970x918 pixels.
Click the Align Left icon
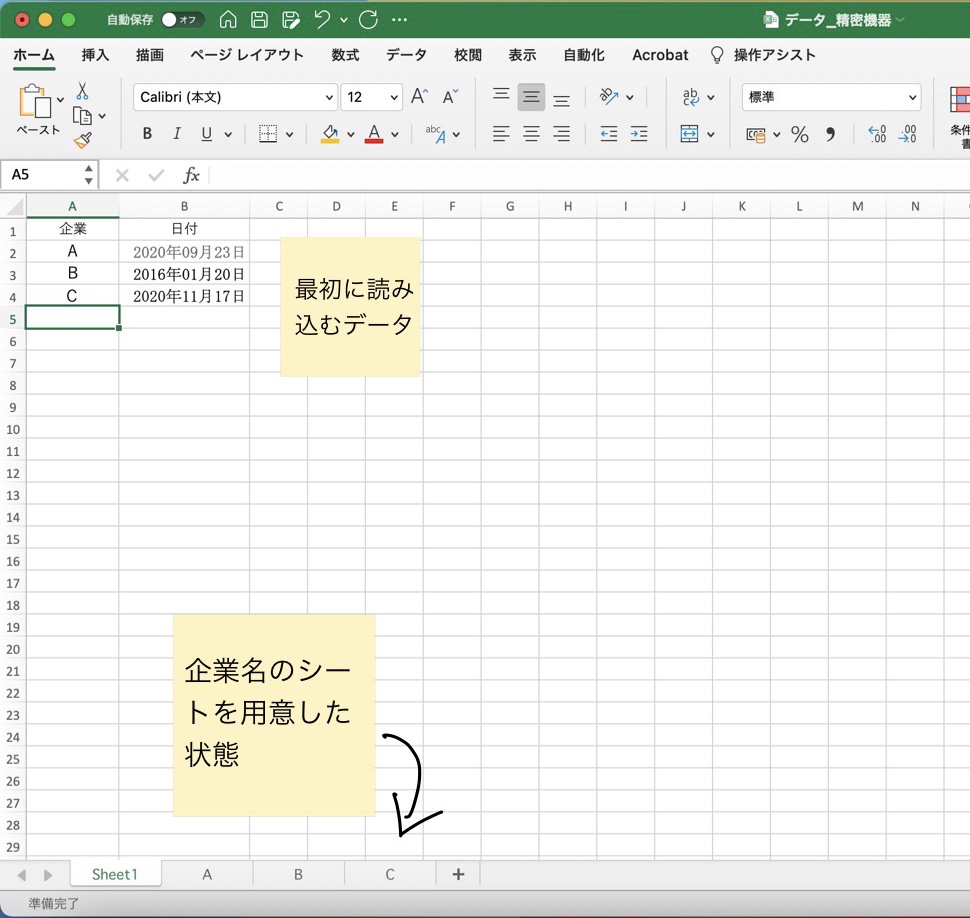(501, 134)
